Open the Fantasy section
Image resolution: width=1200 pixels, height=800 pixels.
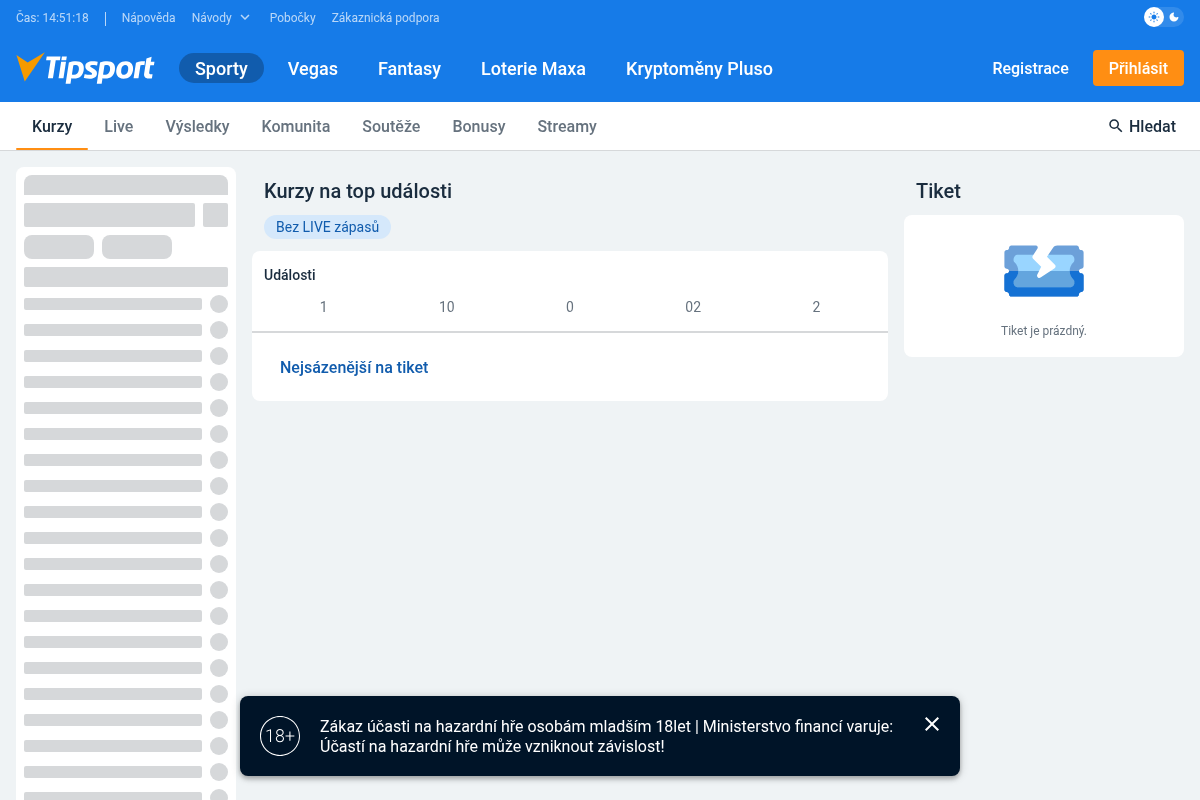point(409,68)
